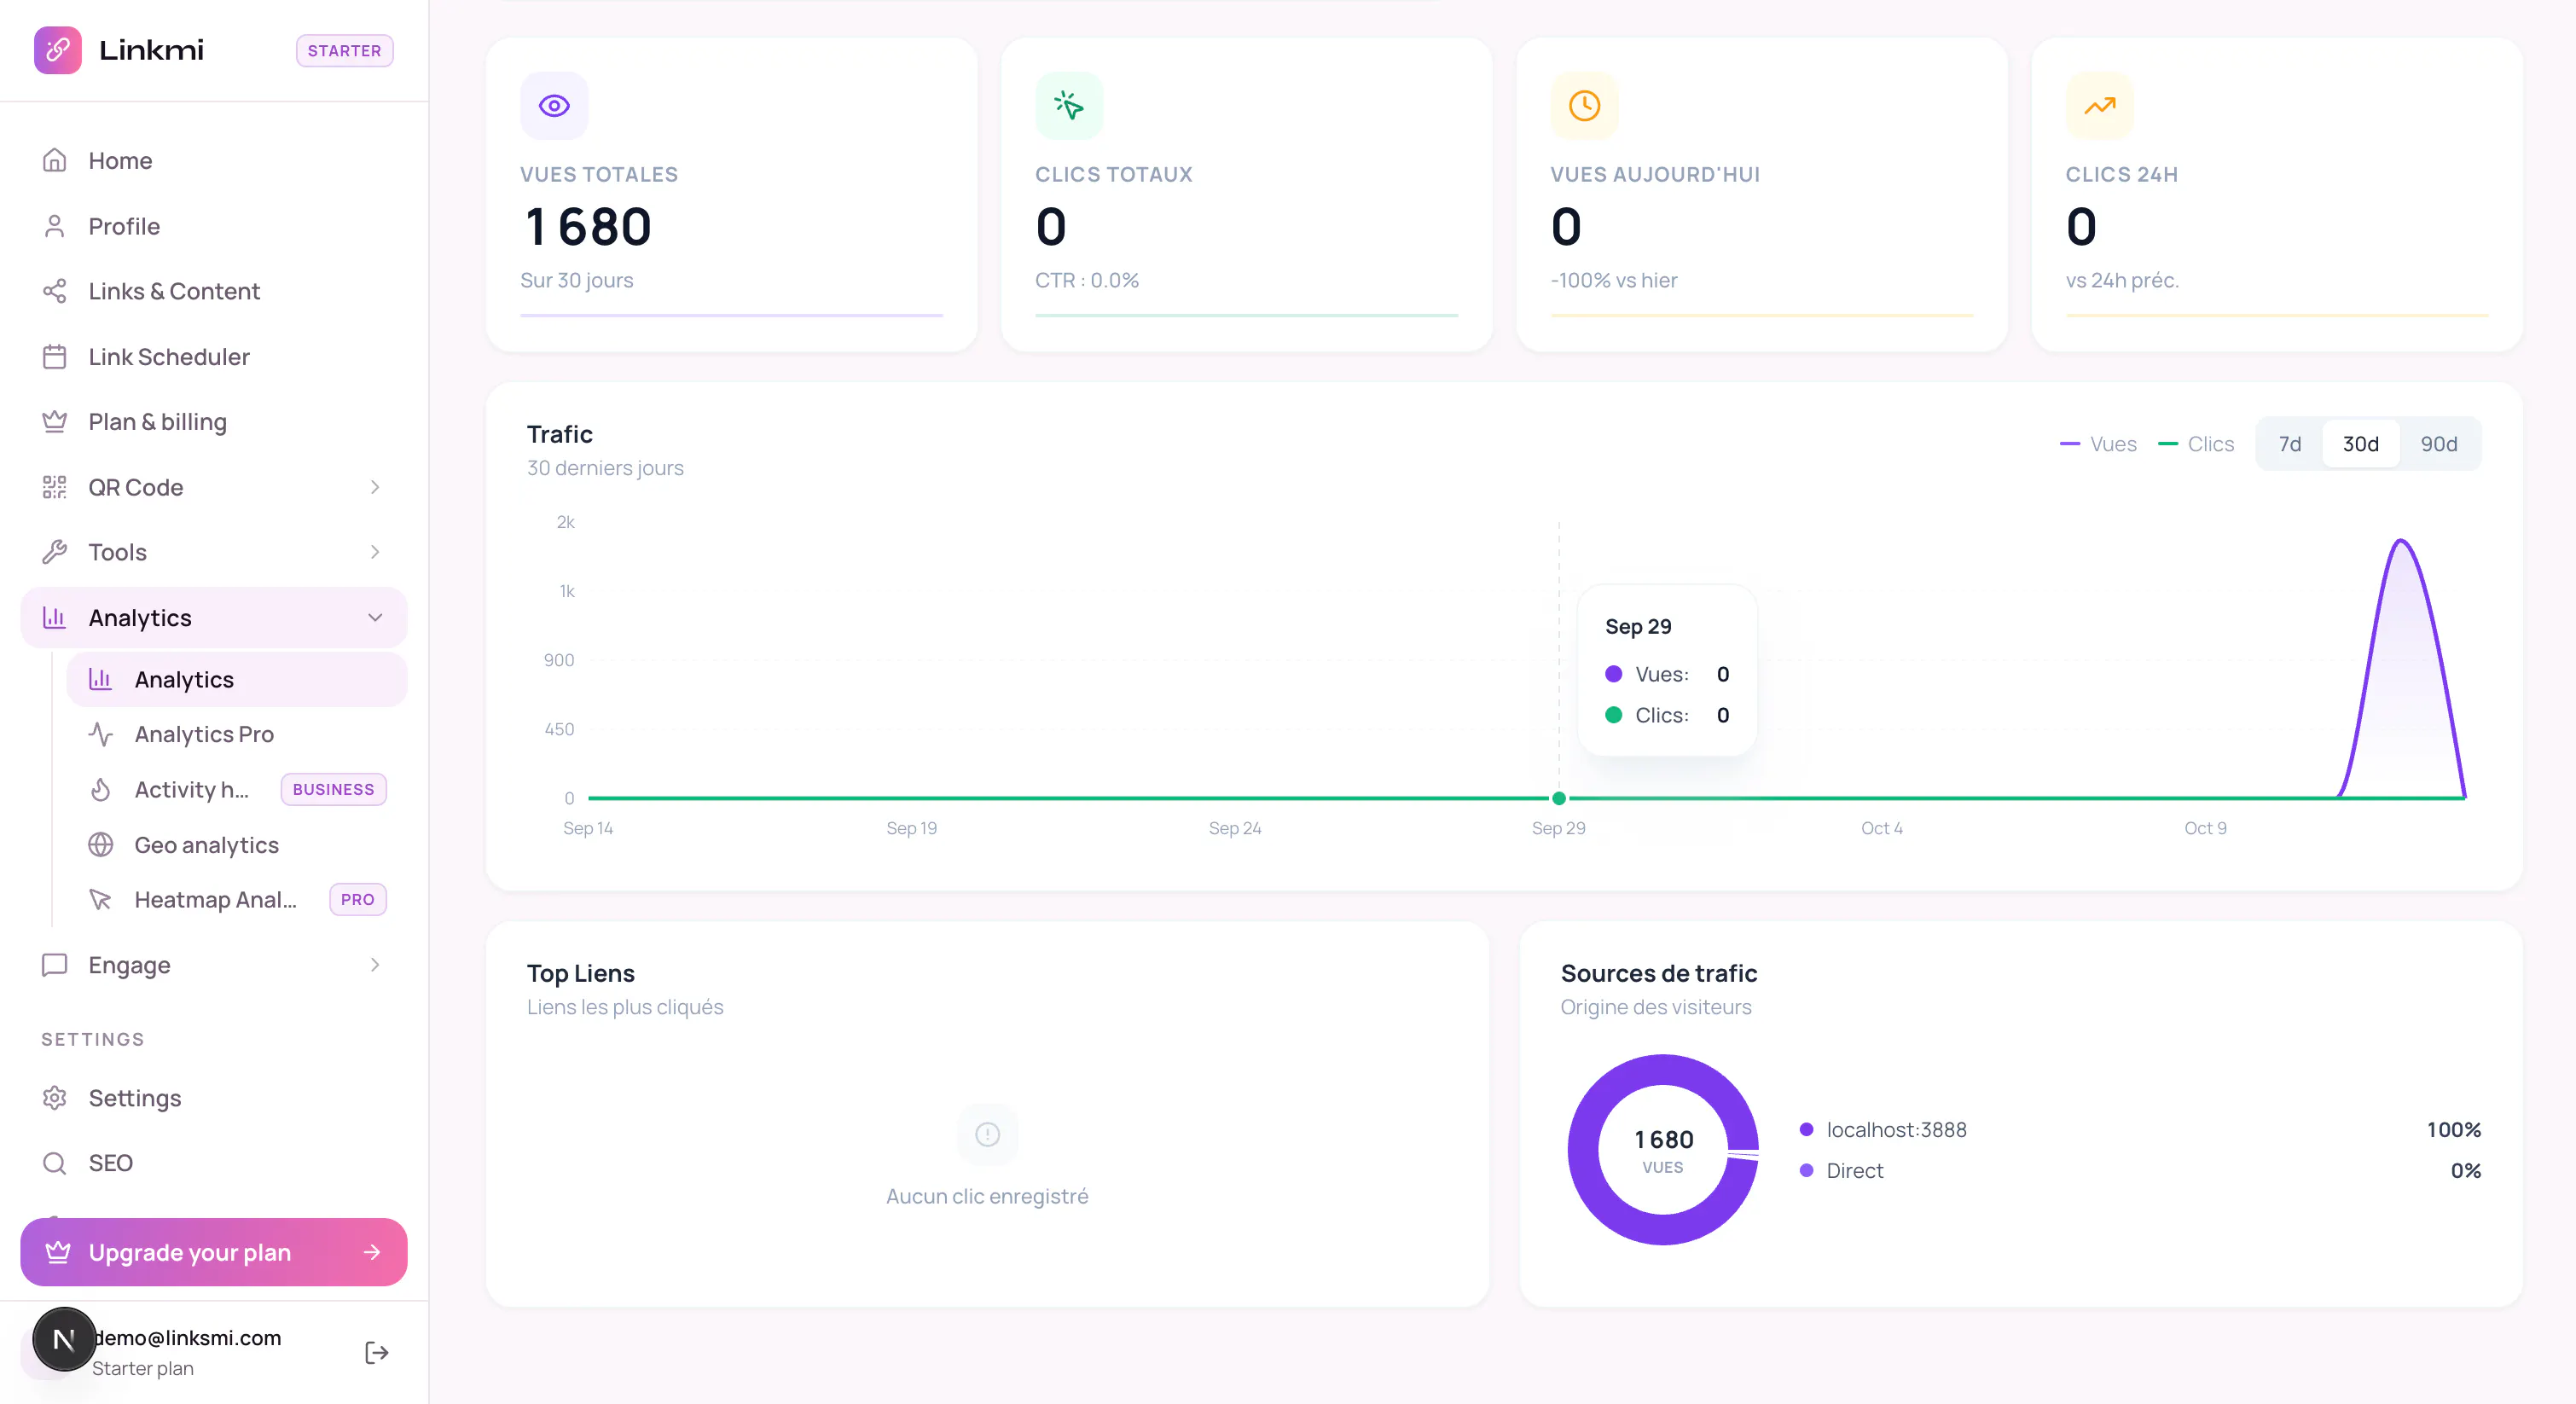Click the Linkmi logo icon
The image size is (2576, 1404).
(x=57, y=50)
